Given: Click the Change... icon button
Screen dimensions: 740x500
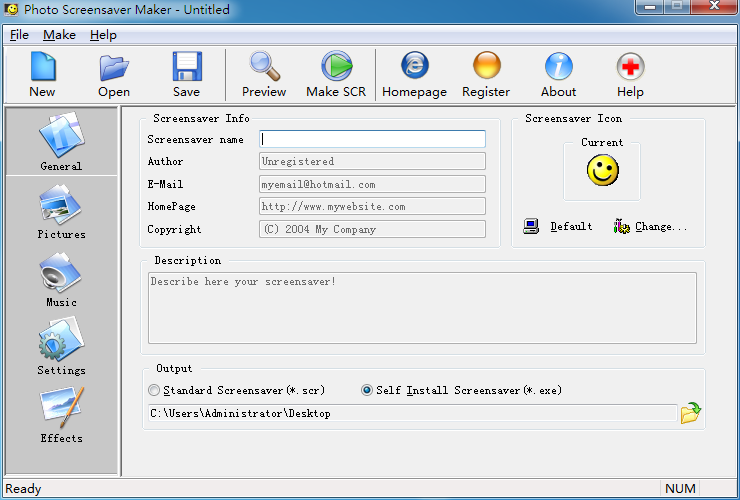Looking at the screenshot, I should pos(651,227).
